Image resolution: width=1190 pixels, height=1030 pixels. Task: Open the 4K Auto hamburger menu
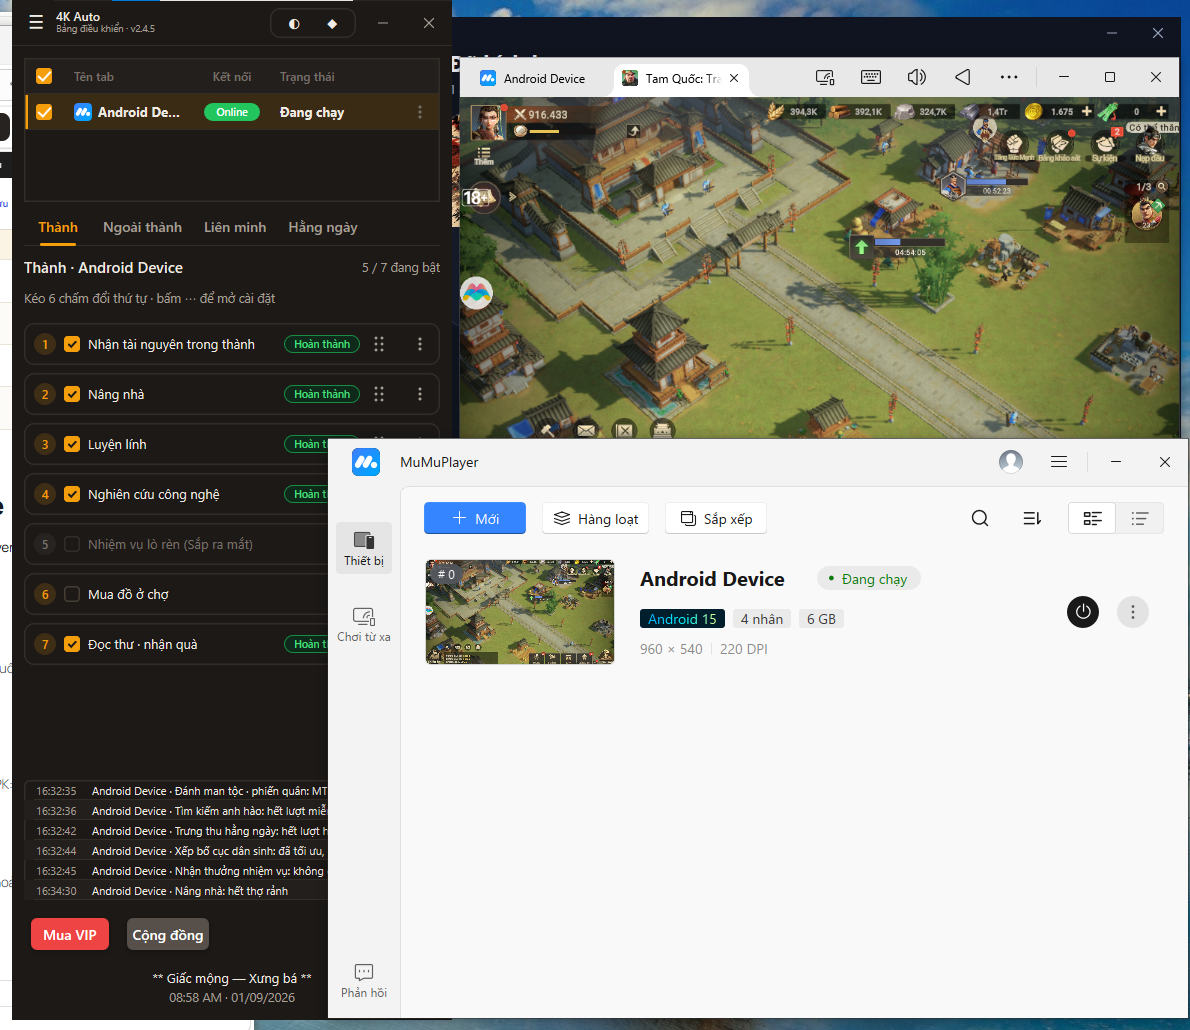tap(36, 23)
